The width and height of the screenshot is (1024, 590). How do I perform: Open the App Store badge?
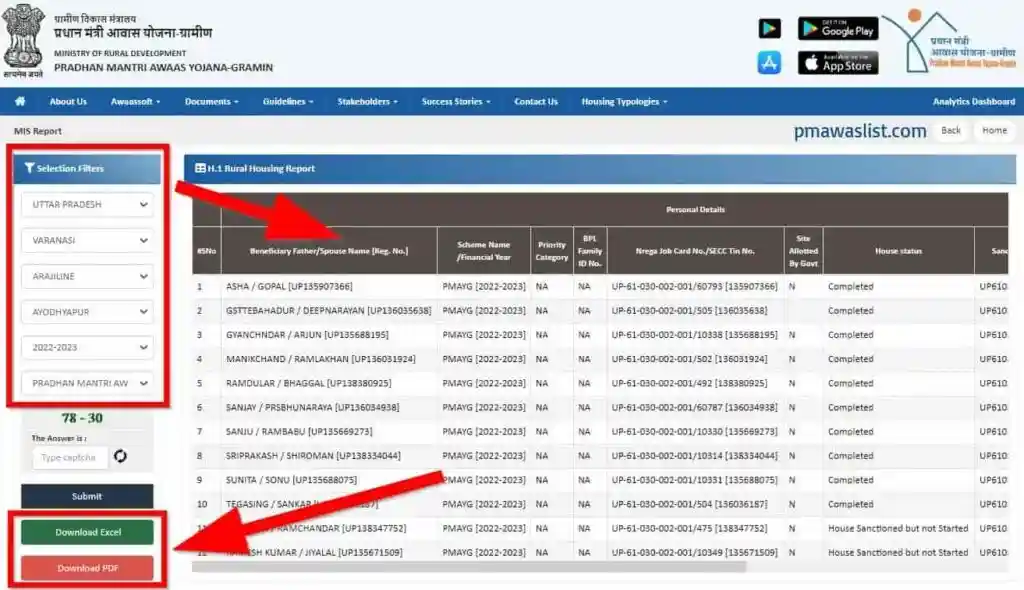click(837, 63)
